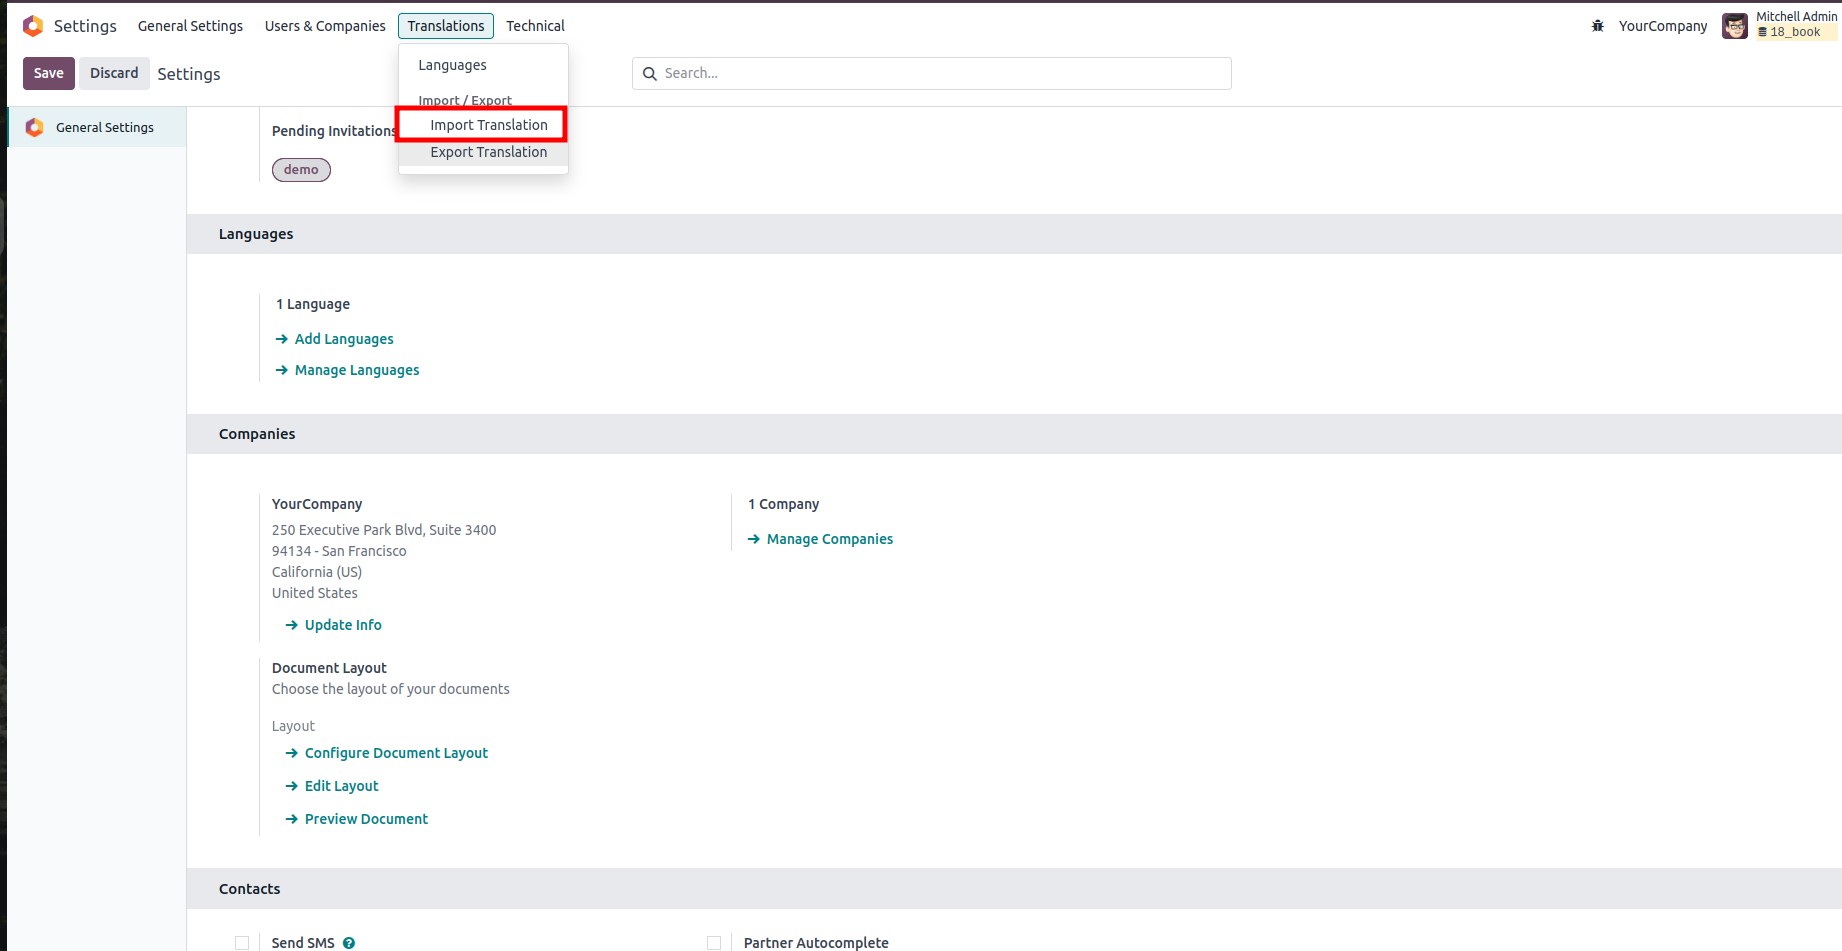Image resolution: width=1842 pixels, height=951 pixels.
Task: Click the General Settings sidebar icon
Action: tap(35, 128)
